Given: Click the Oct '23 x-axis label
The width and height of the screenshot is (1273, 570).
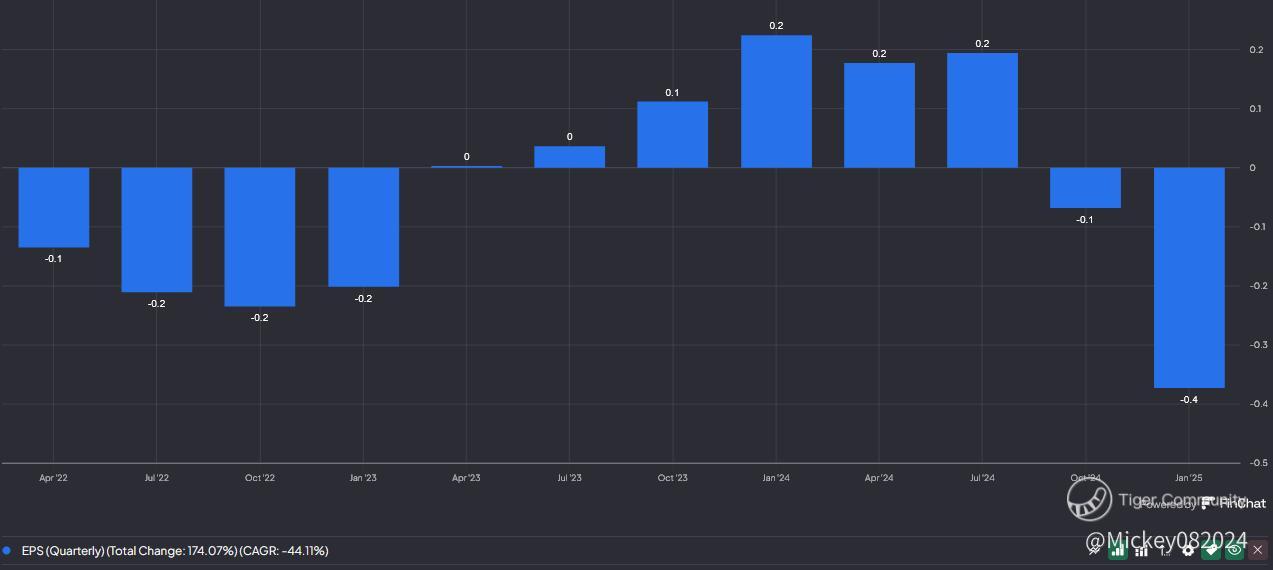Looking at the screenshot, I should click(x=673, y=478).
